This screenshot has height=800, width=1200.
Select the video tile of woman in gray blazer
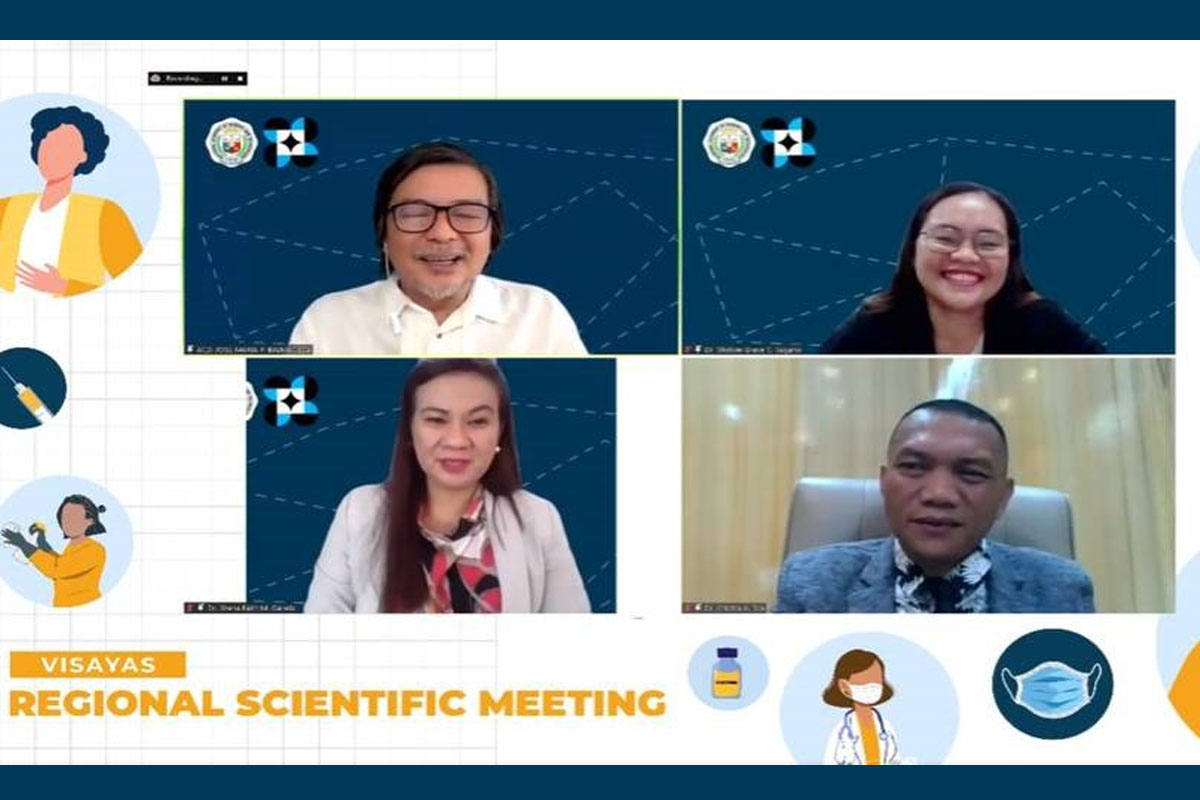point(431,486)
